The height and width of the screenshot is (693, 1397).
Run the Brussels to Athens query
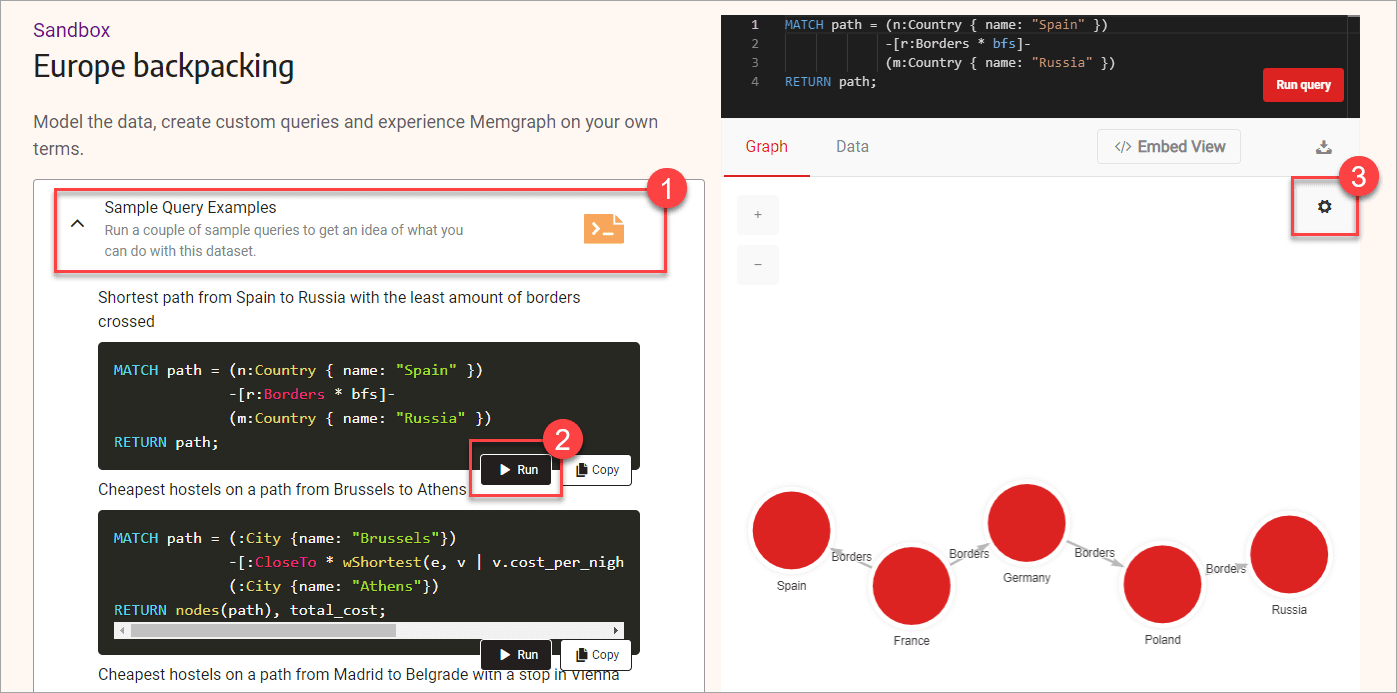(x=516, y=655)
